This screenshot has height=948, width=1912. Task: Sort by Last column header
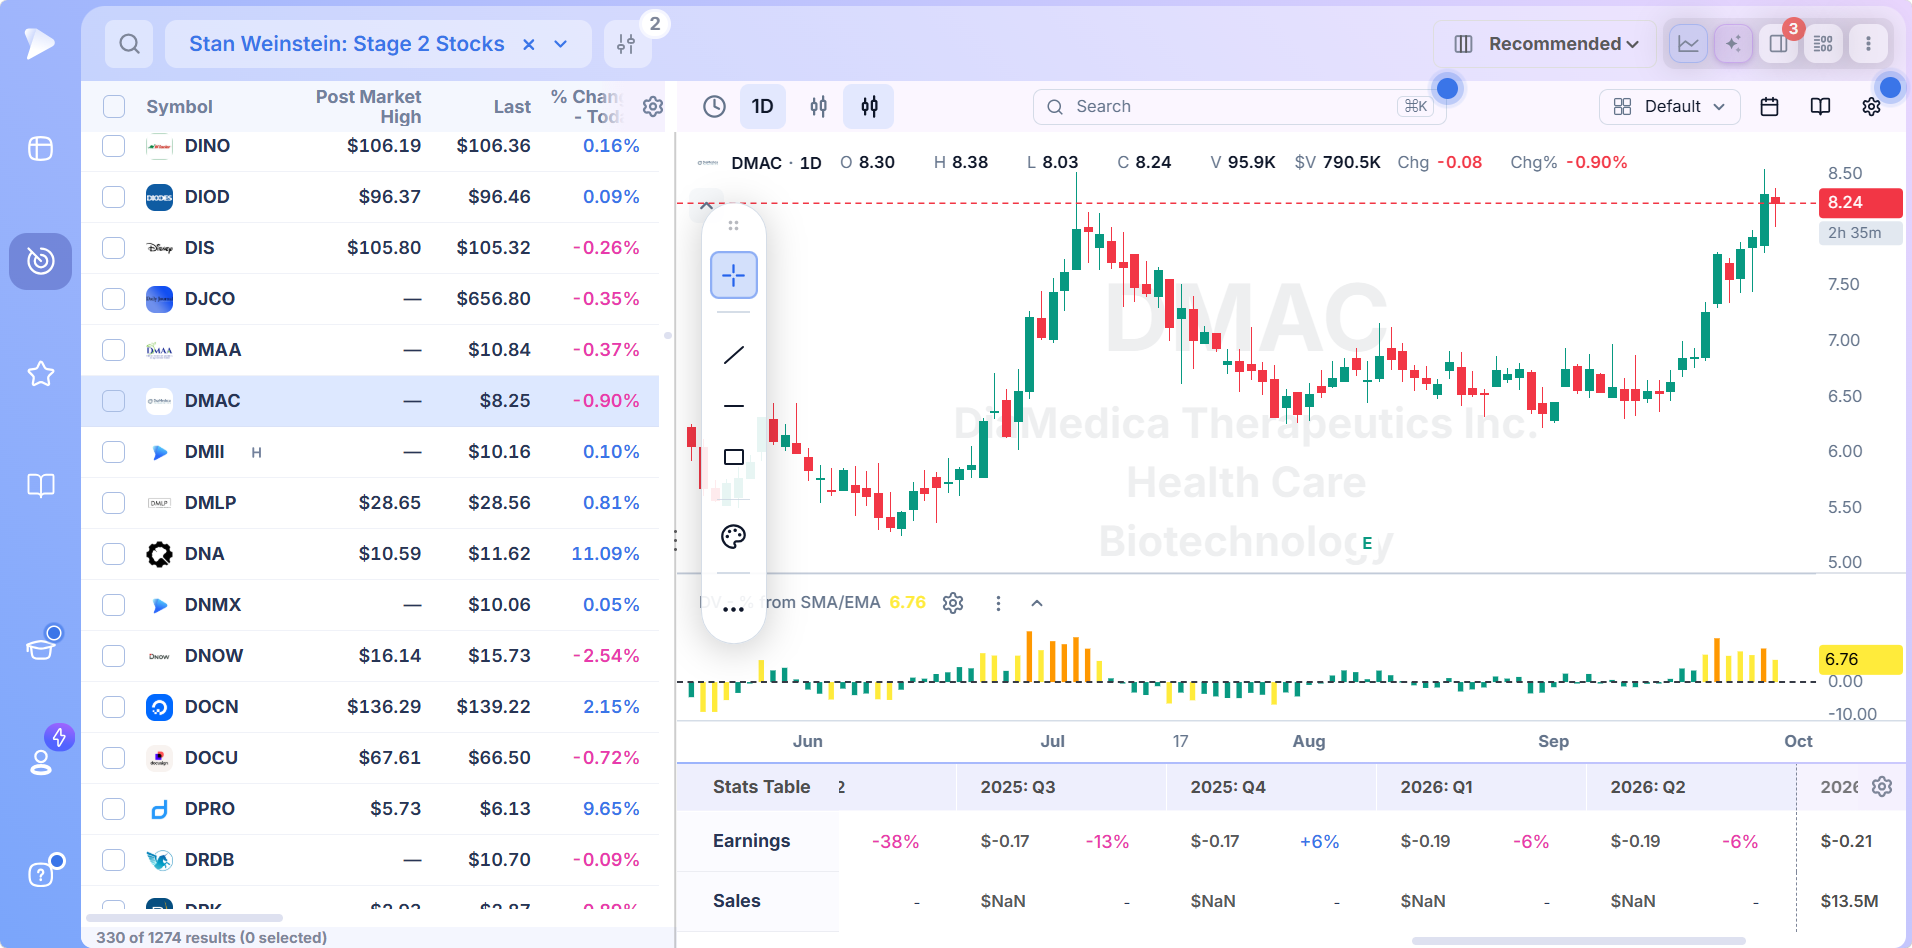[512, 107]
